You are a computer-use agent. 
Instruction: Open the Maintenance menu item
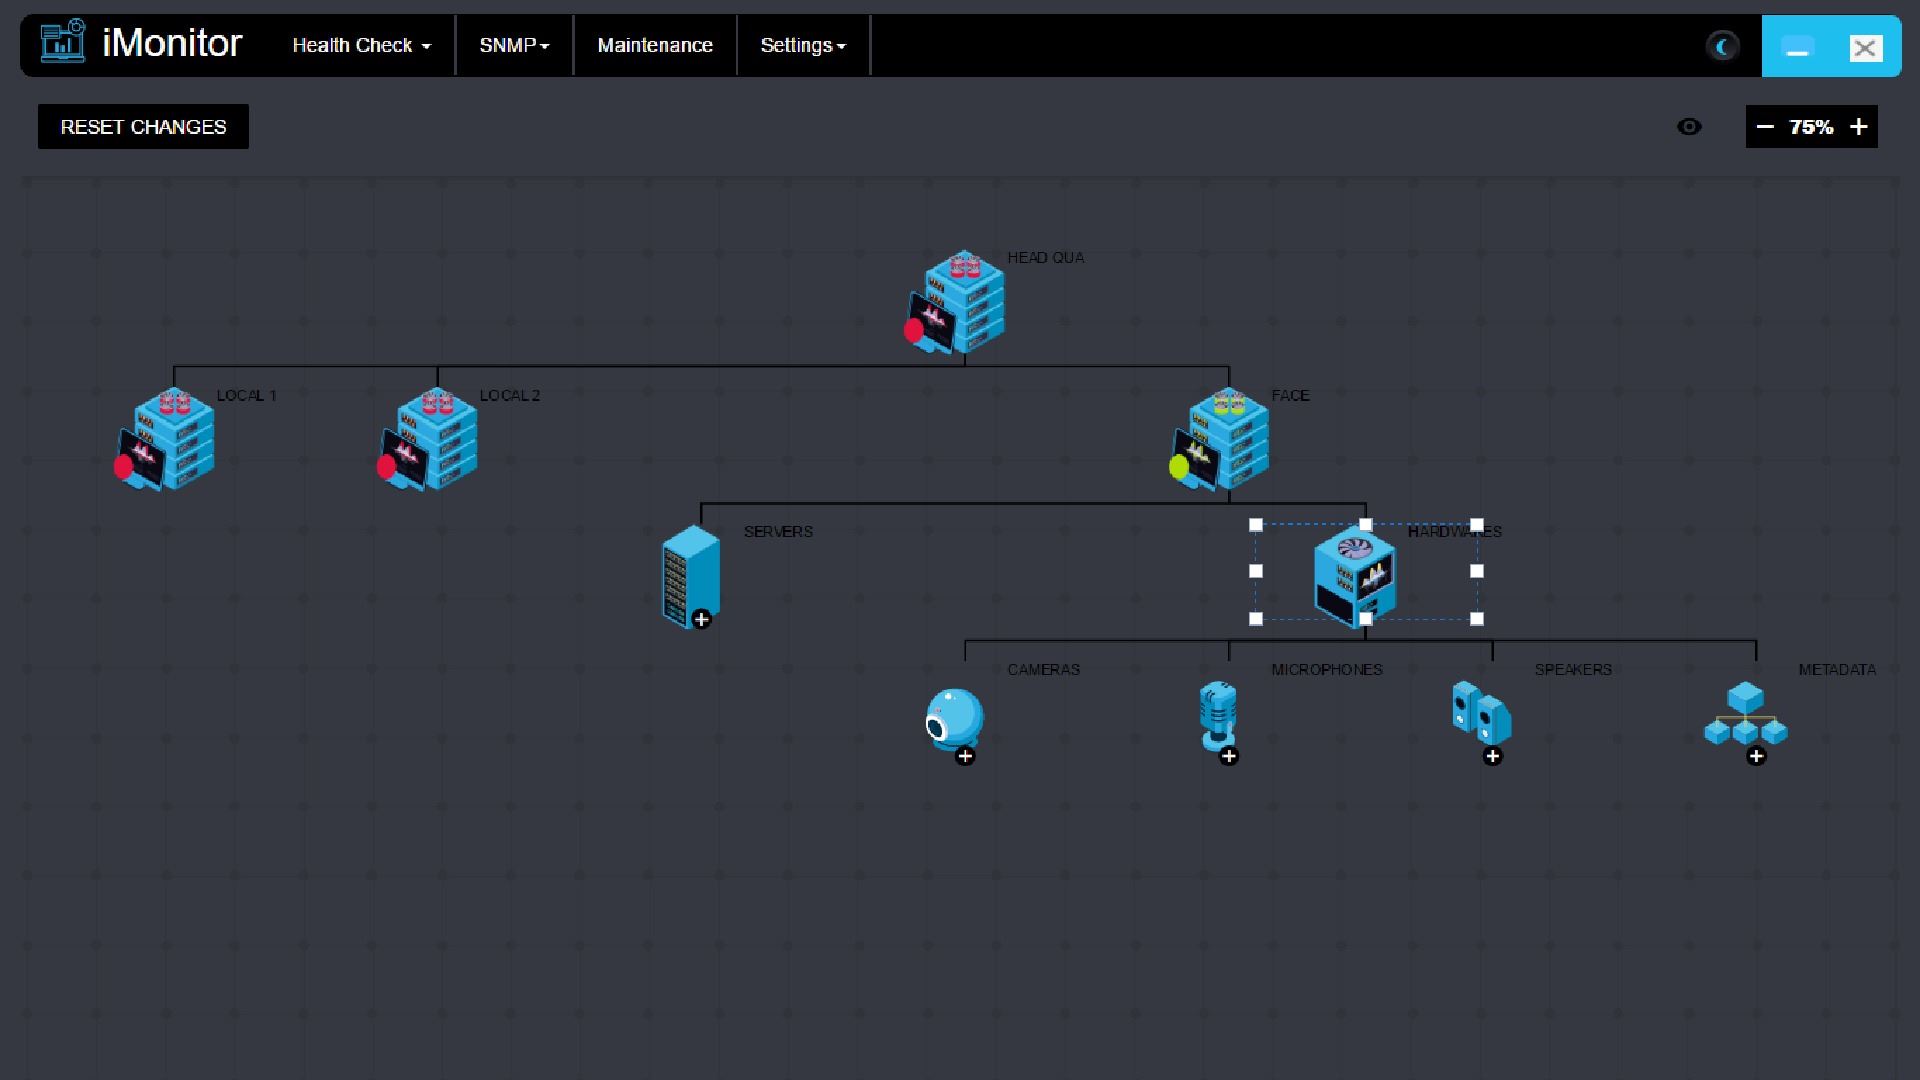655,45
